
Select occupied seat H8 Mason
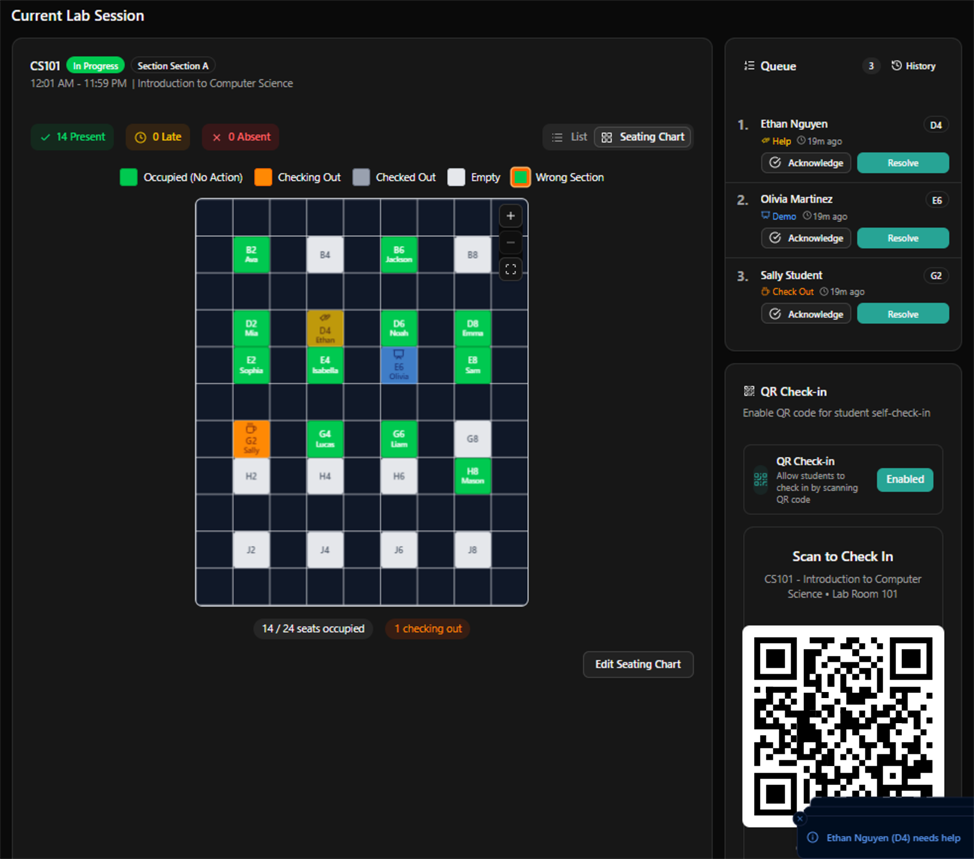point(473,476)
